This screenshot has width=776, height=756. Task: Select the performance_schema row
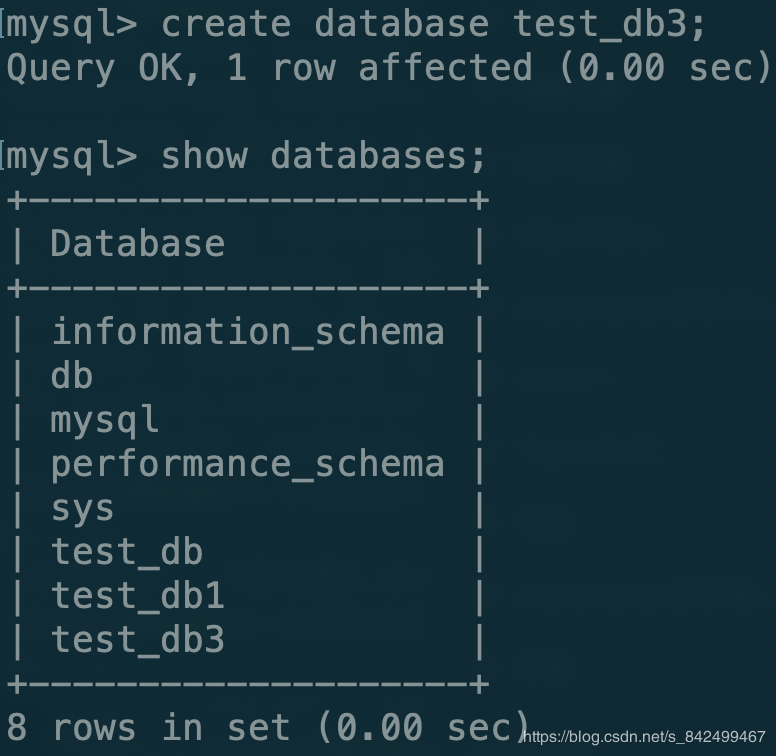tap(247, 464)
